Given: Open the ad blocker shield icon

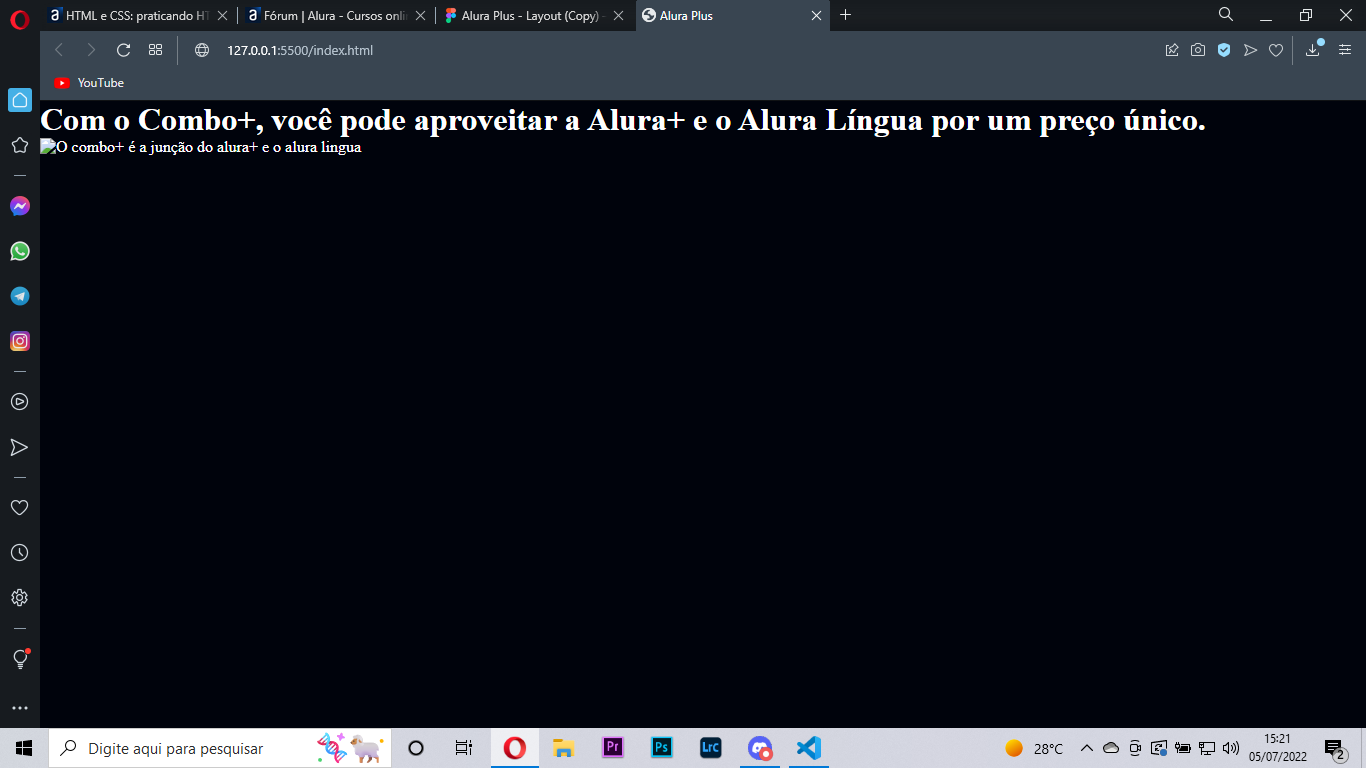Looking at the screenshot, I should (1224, 50).
